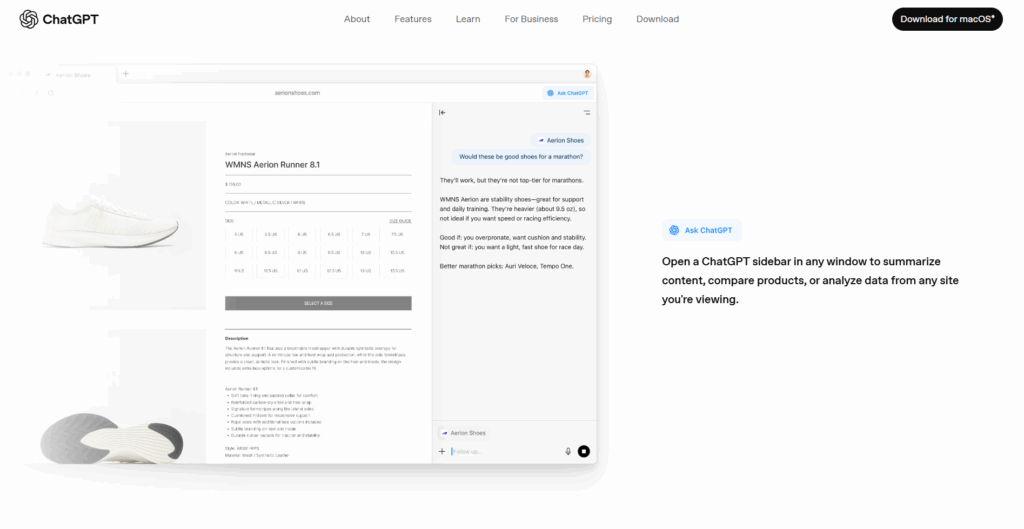Click the attach plus icon in the chat input
The image size is (1024, 529).
(x=442, y=451)
